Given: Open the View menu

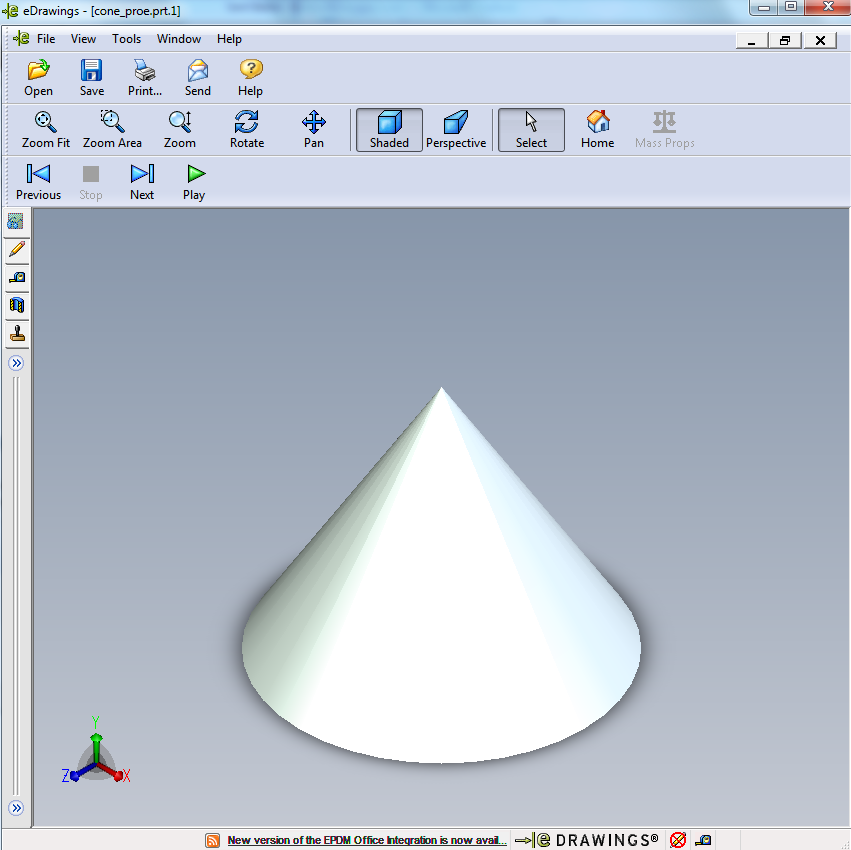Looking at the screenshot, I should [x=84, y=39].
